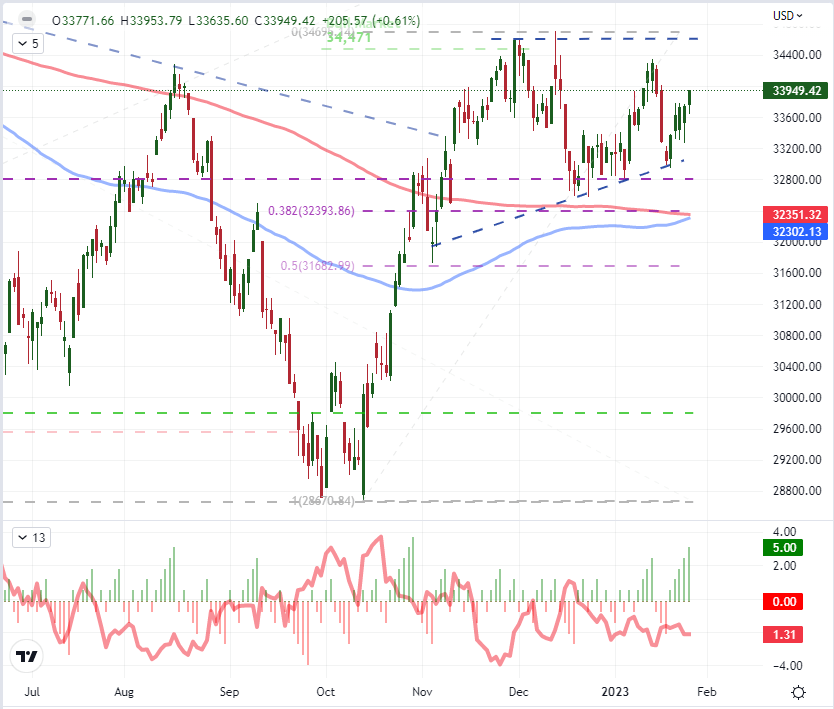
Task: Click the current price label 33949.42
Action: click(797, 90)
